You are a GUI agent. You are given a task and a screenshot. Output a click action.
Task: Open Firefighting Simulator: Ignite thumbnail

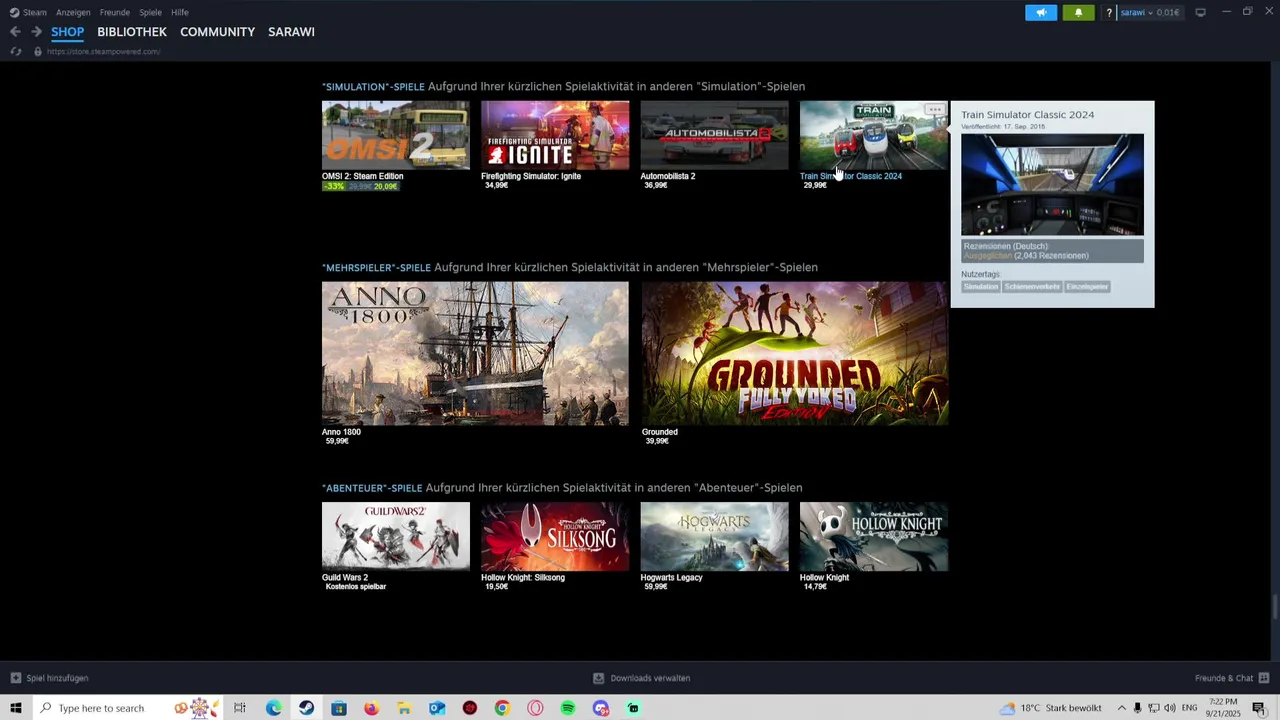[555, 135]
